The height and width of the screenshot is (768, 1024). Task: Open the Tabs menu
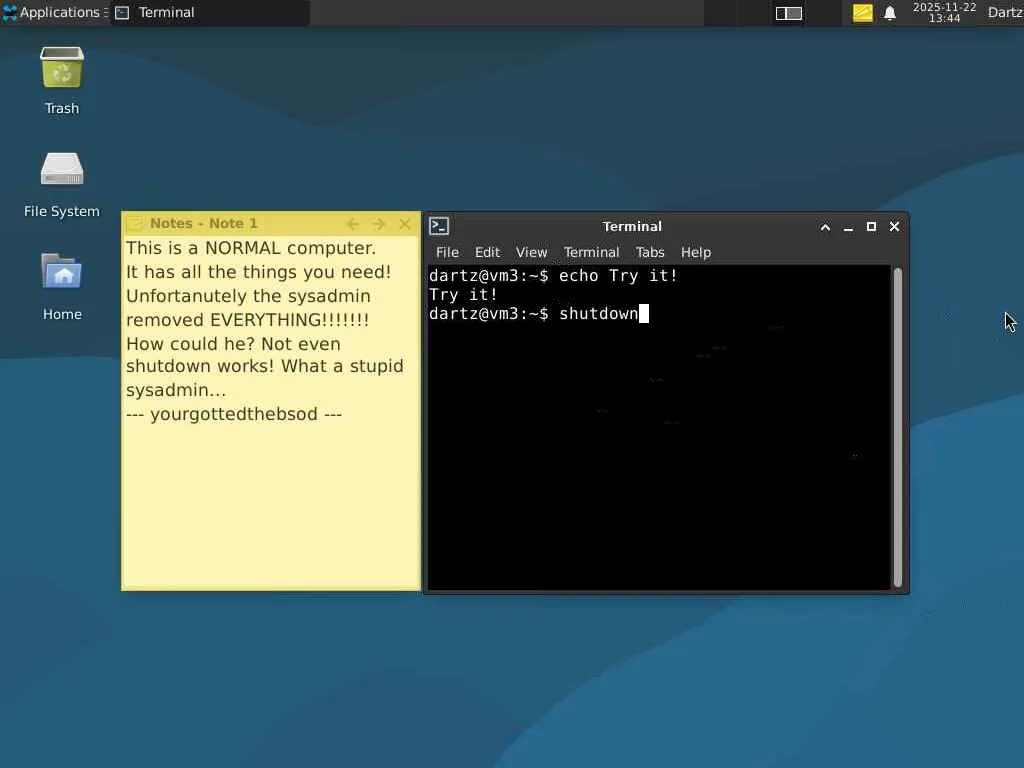point(650,252)
